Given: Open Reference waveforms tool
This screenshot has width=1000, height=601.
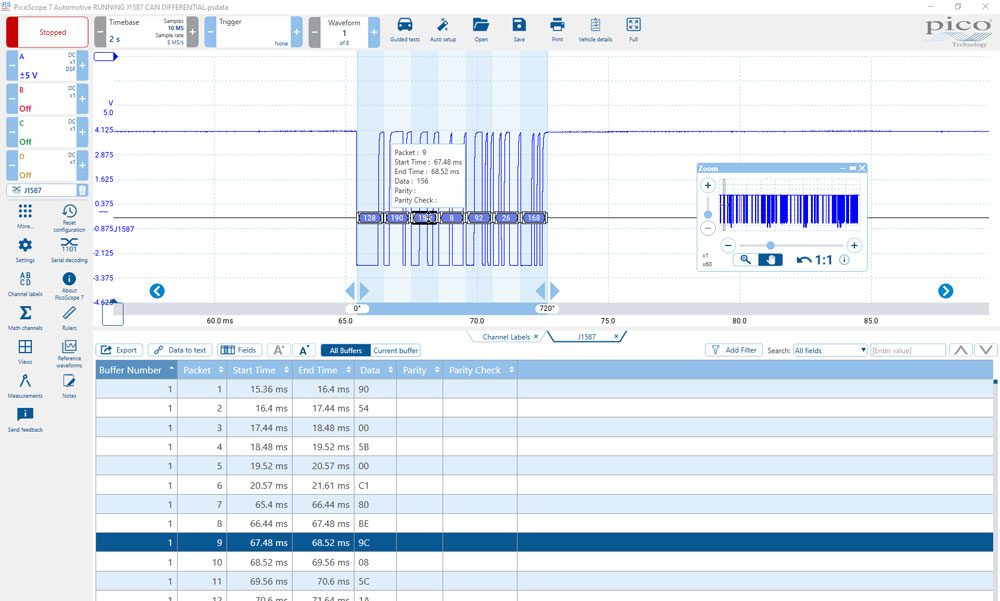Looking at the screenshot, I should pyautogui.click(x=69, y=353).
